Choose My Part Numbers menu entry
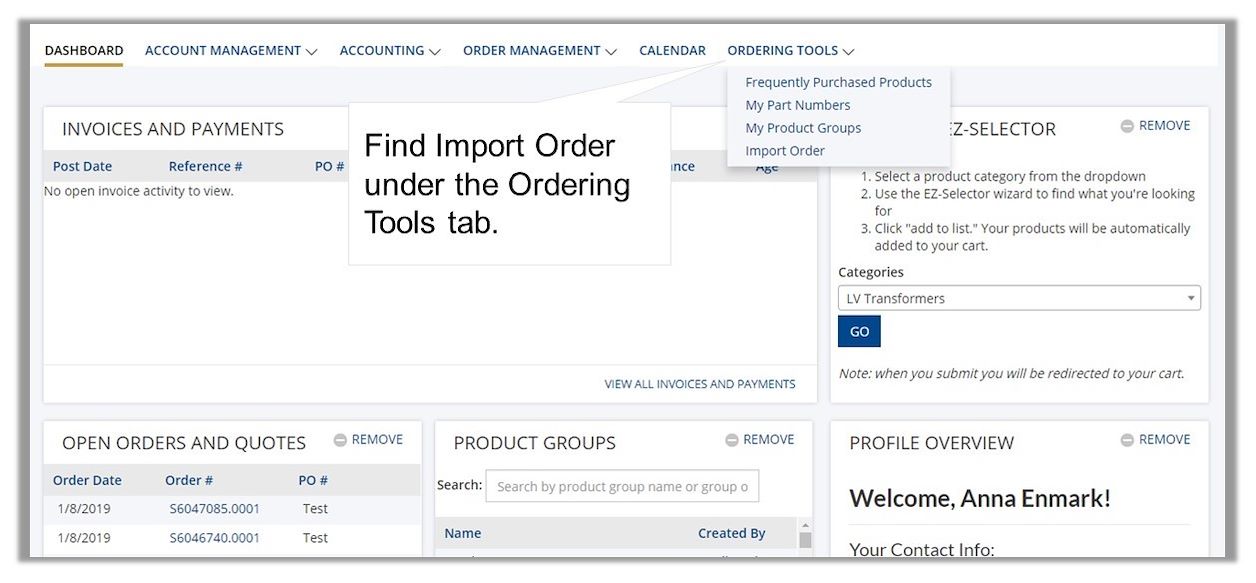The height and width of the screenshot is (583, 1256). tap(797, 104)
